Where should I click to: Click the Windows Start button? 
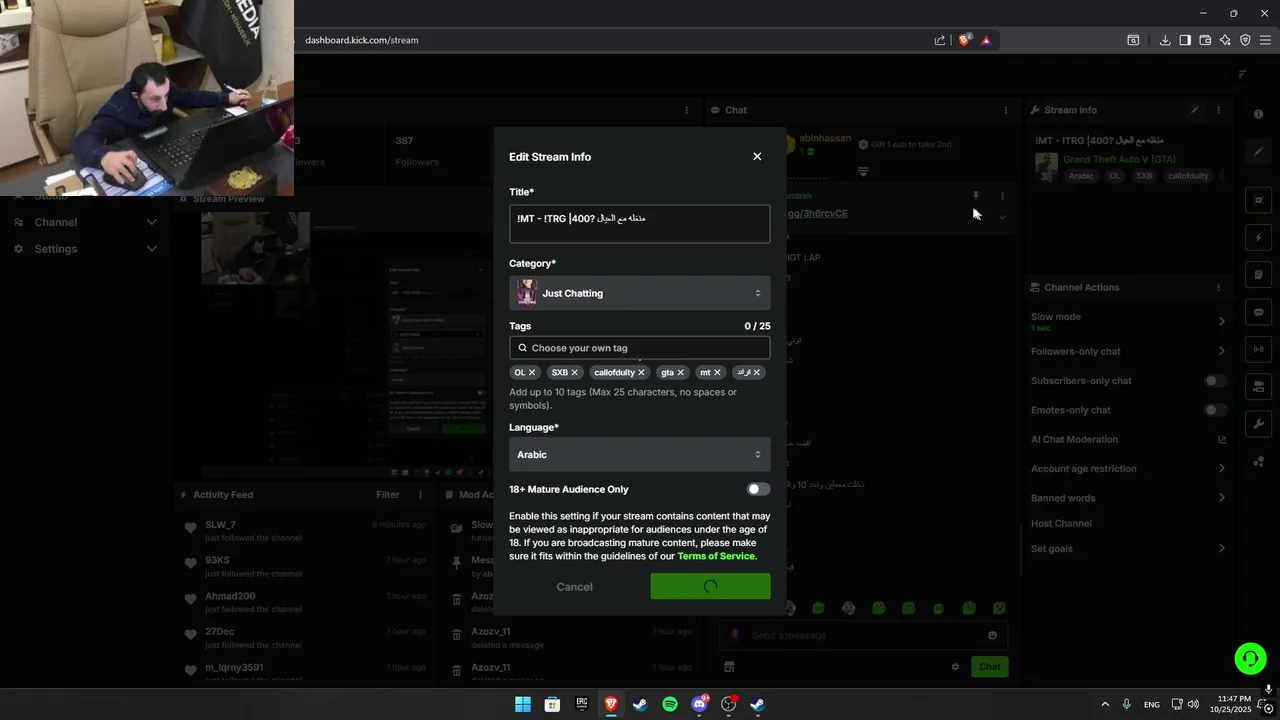[x=523, y=704]
